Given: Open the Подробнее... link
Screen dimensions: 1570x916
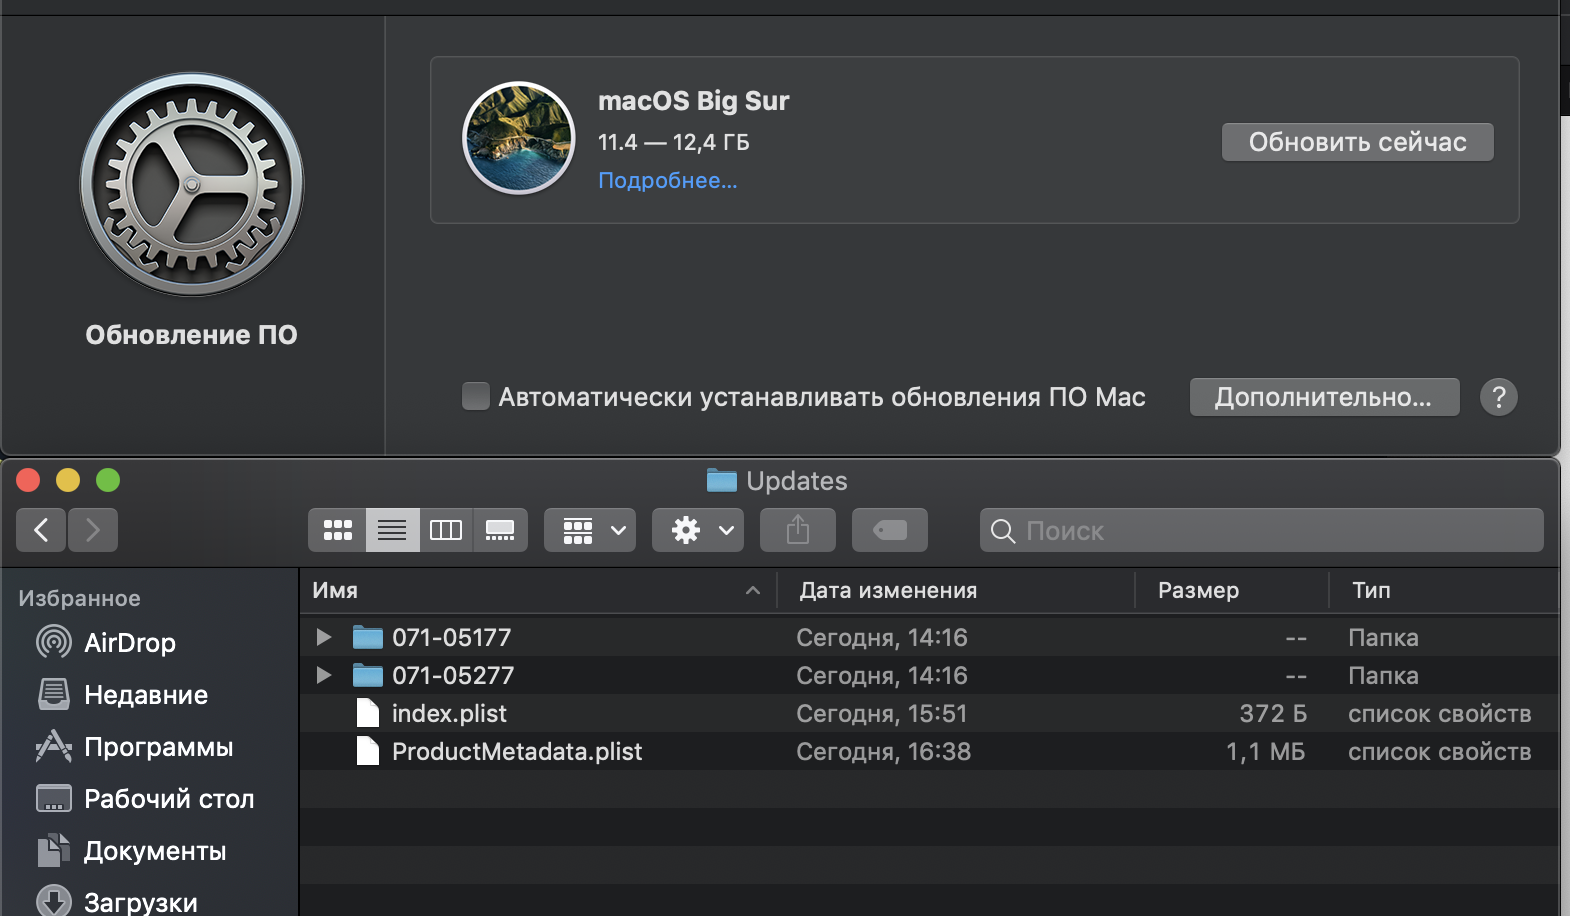Looking at the screenshot, I should (667, 181).
